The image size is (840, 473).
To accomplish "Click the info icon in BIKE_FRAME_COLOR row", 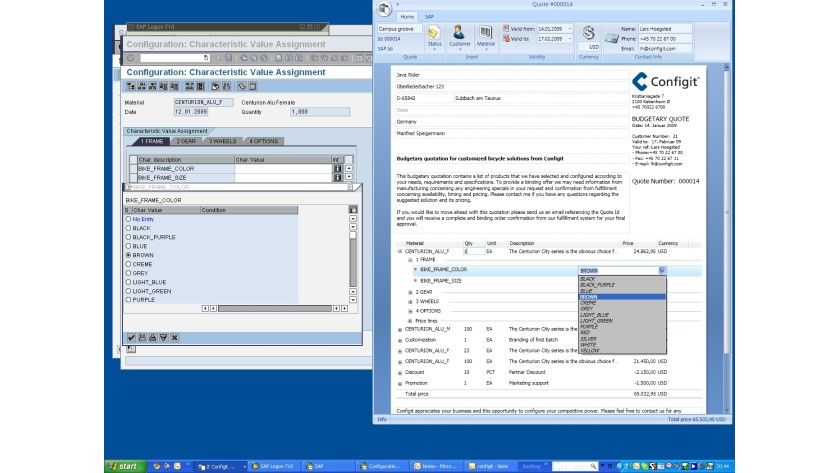I will (338, 168).
